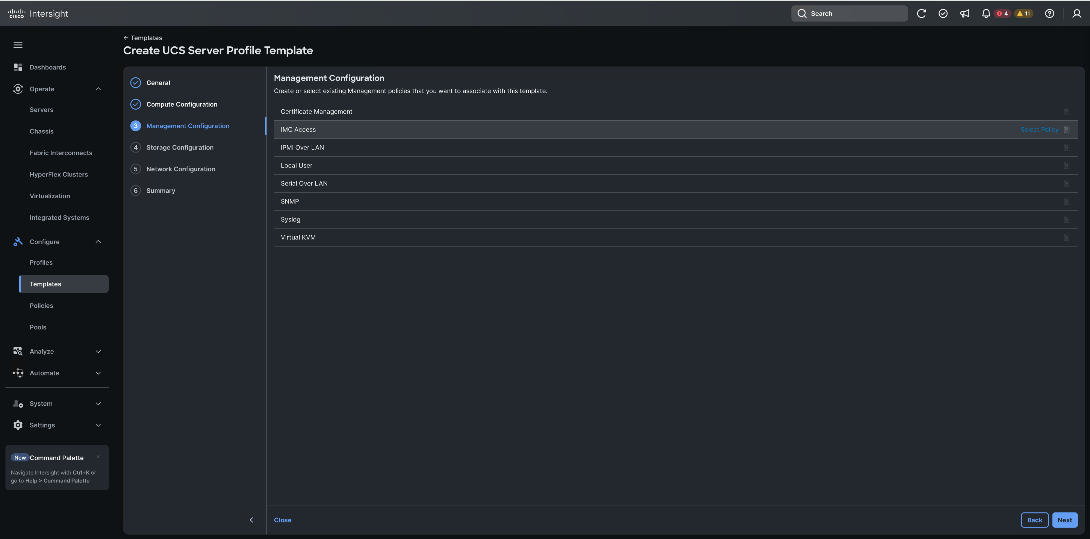The height and width of the screenshot is (539, 1090).
Task: Select the Syslog row text
Action: 291,220
